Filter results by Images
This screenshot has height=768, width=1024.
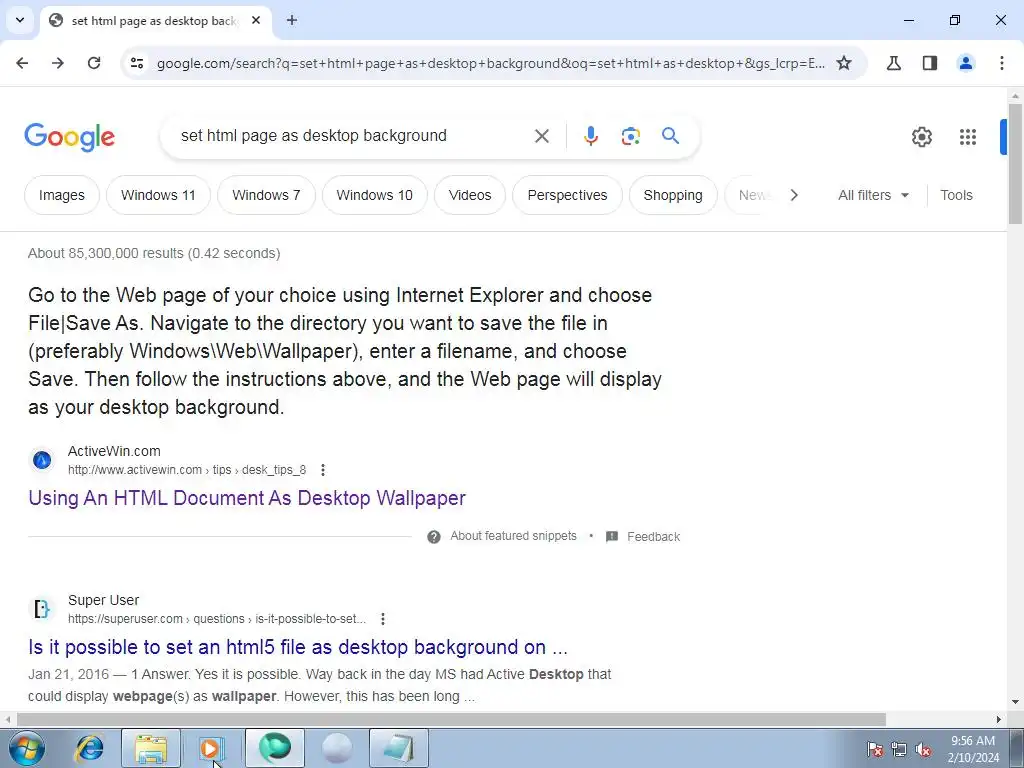(x=61, y=195)
